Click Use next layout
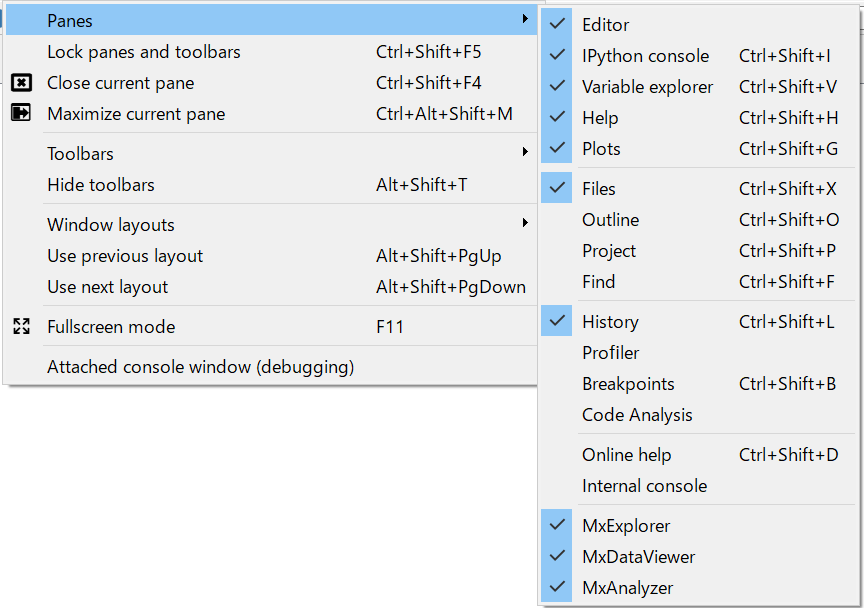The image size is (864, 608). click(108, 287)
